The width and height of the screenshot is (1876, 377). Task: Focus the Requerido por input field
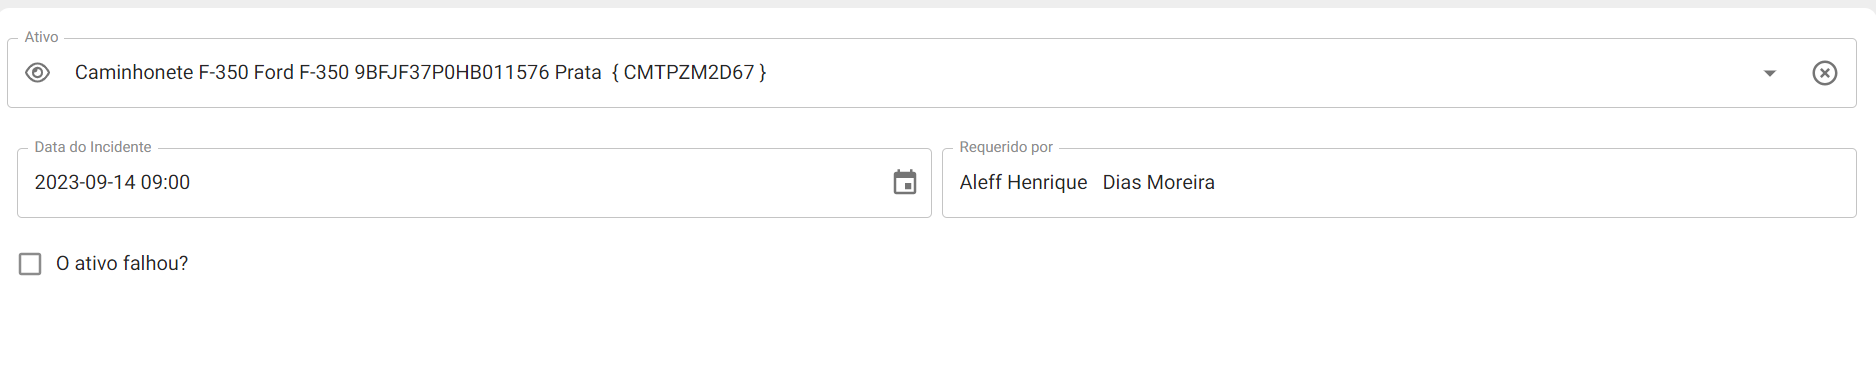1399,183
